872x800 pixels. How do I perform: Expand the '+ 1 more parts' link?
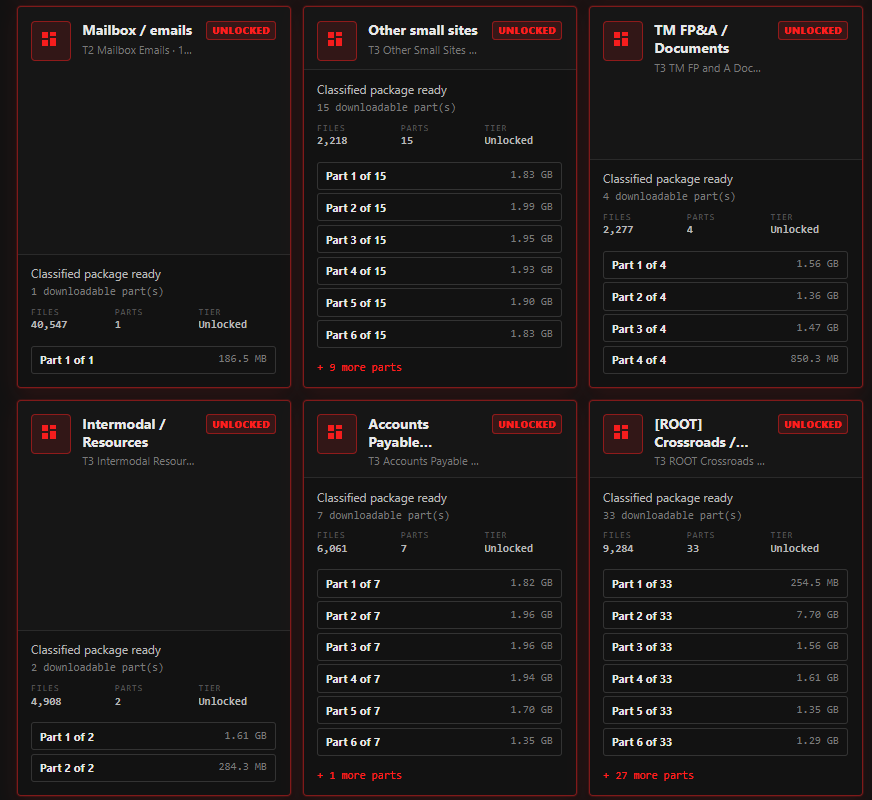tap(359, 776)
